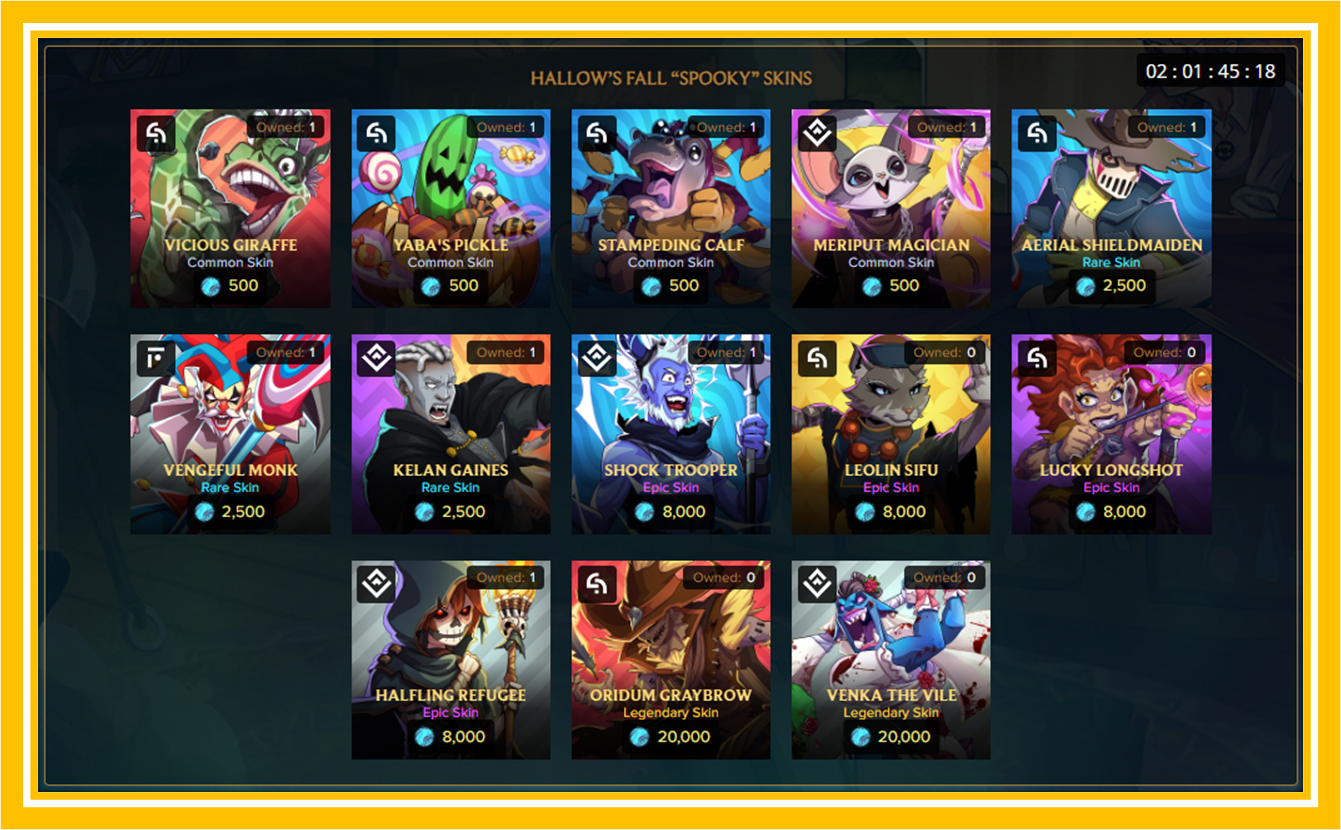Click the gem currency icon beside Shock Trooper price
The height and width of the screenshot is (830, 1341).
point(645,512)
